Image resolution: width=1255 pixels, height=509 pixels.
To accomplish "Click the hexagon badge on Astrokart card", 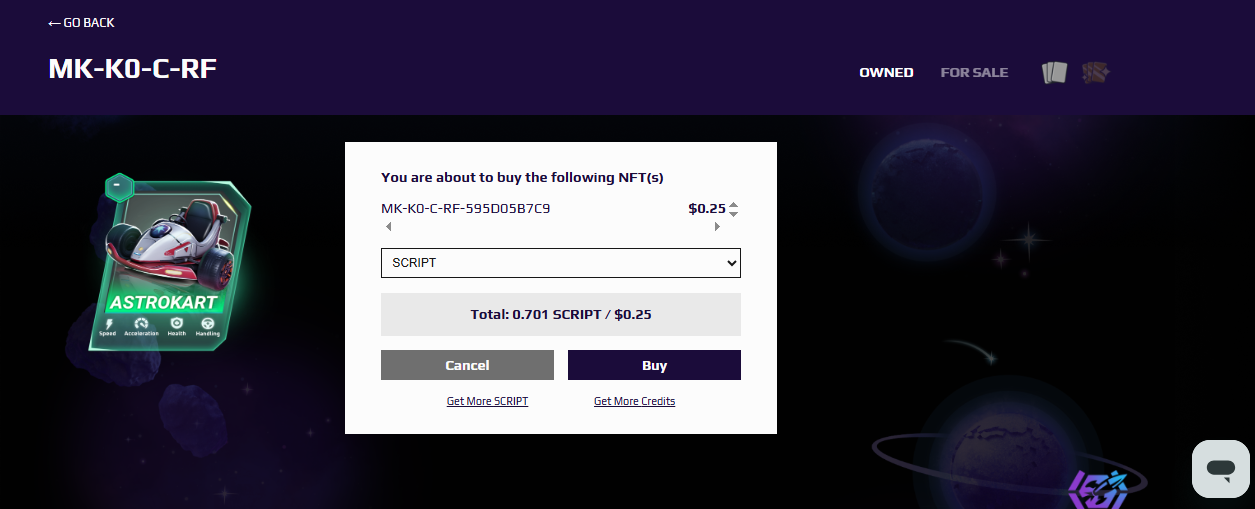I will coord(119,187).
